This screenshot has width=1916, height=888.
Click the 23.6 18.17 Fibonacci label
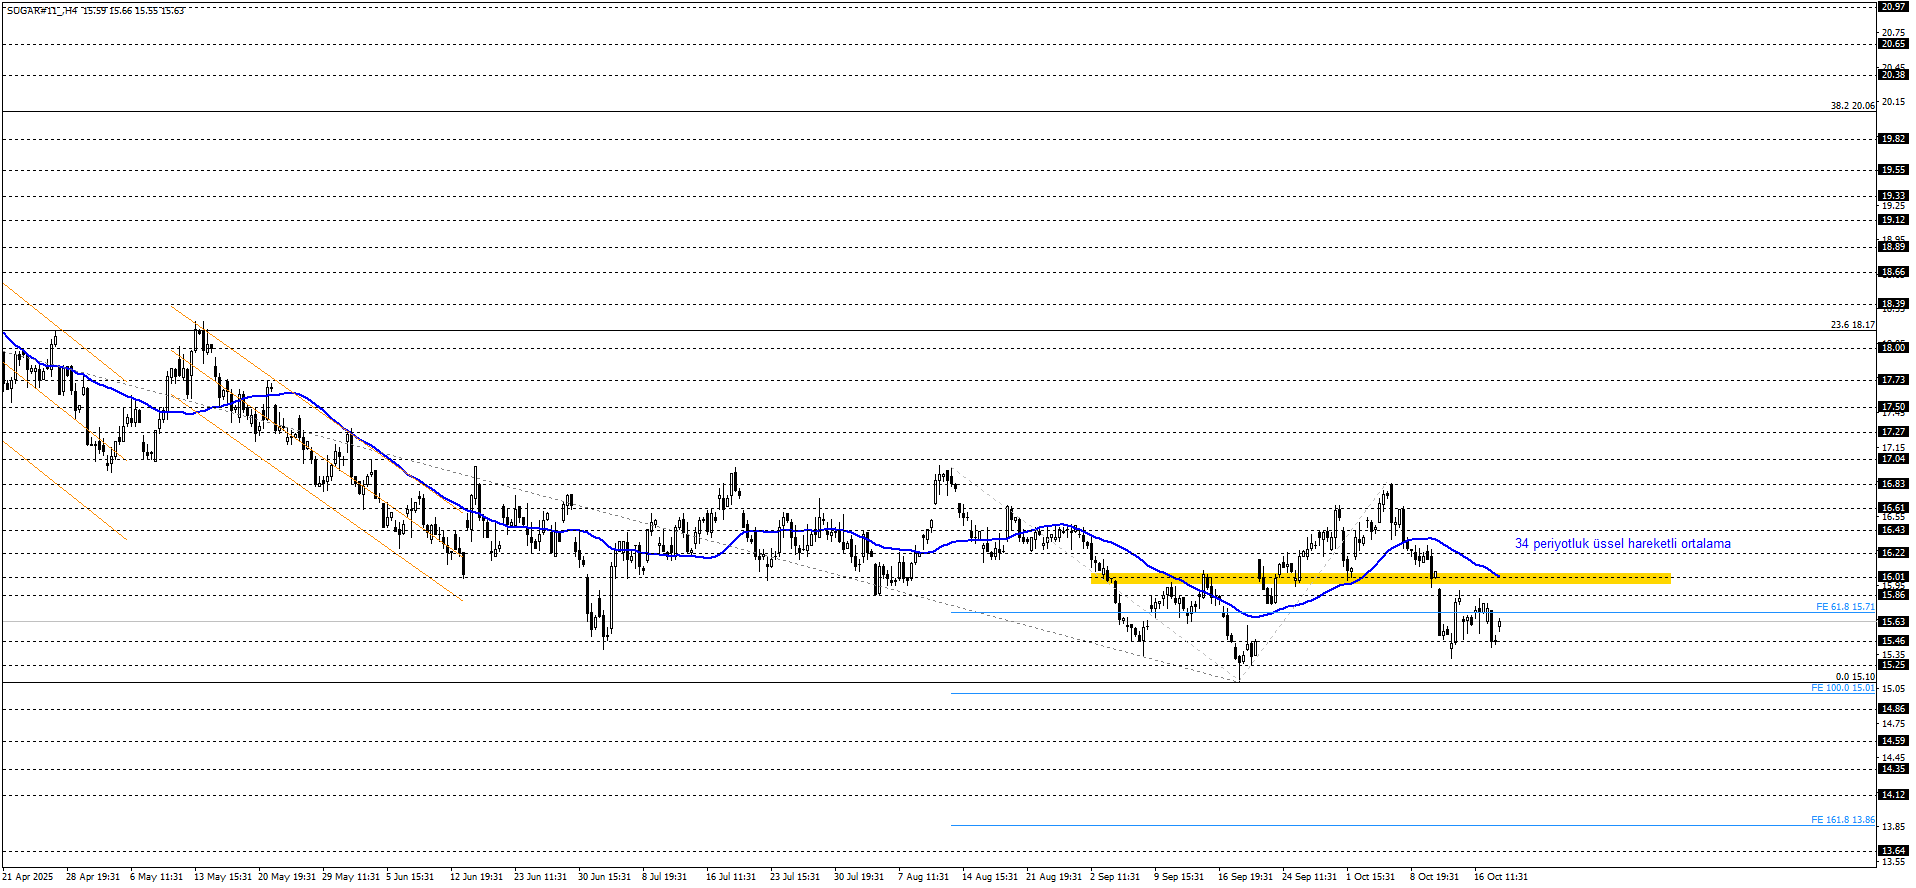pyautogui.click(x=1852, y=325)
